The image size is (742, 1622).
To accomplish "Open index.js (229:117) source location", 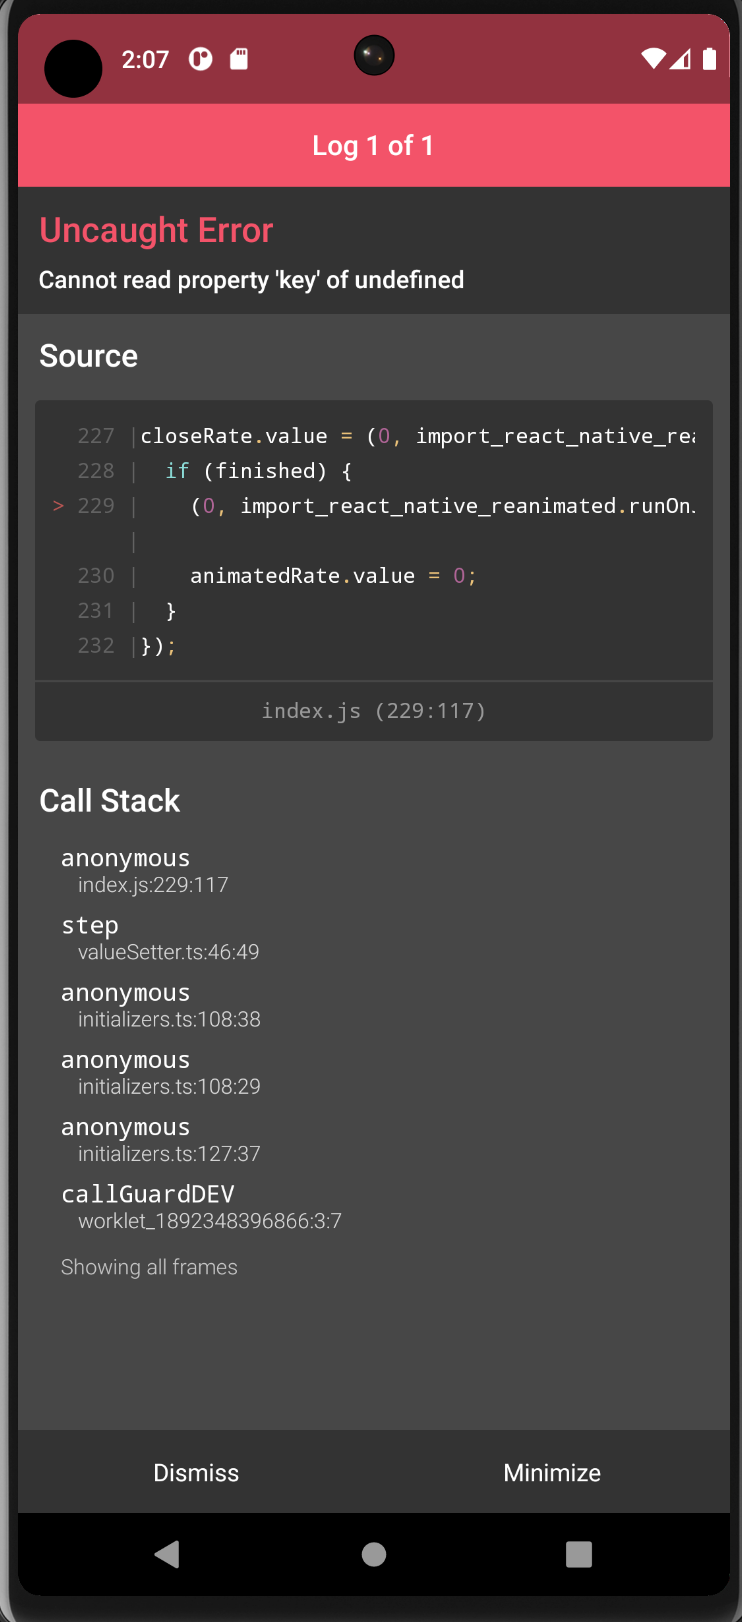I will pos(373,710).
